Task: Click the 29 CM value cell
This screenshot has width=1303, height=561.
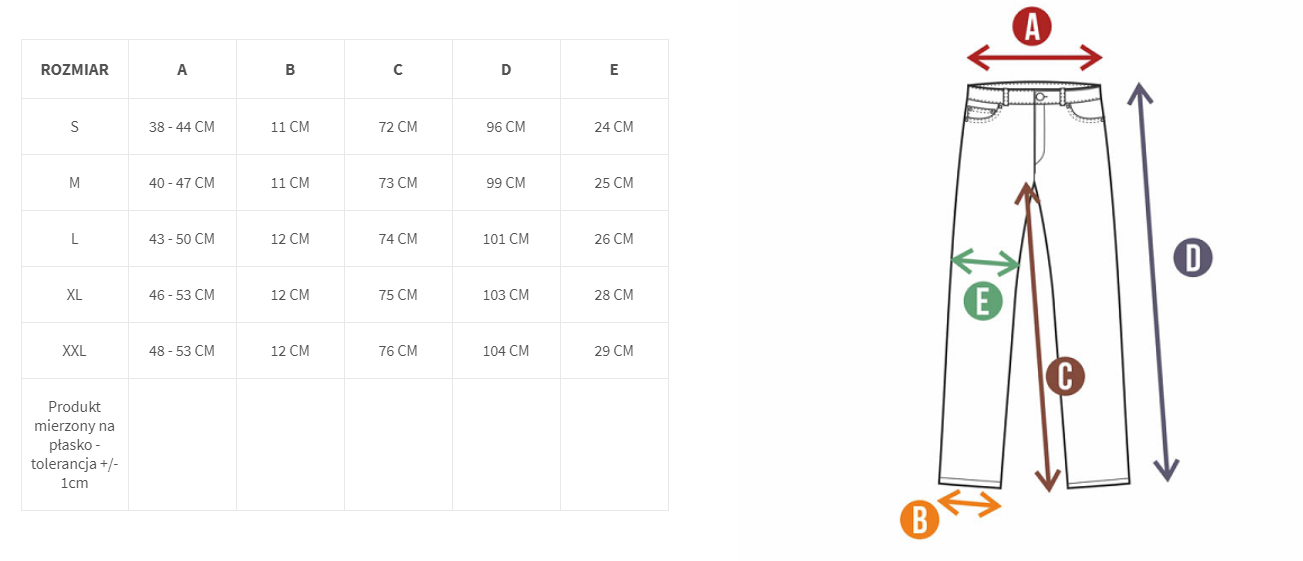Action: (614, 351)
